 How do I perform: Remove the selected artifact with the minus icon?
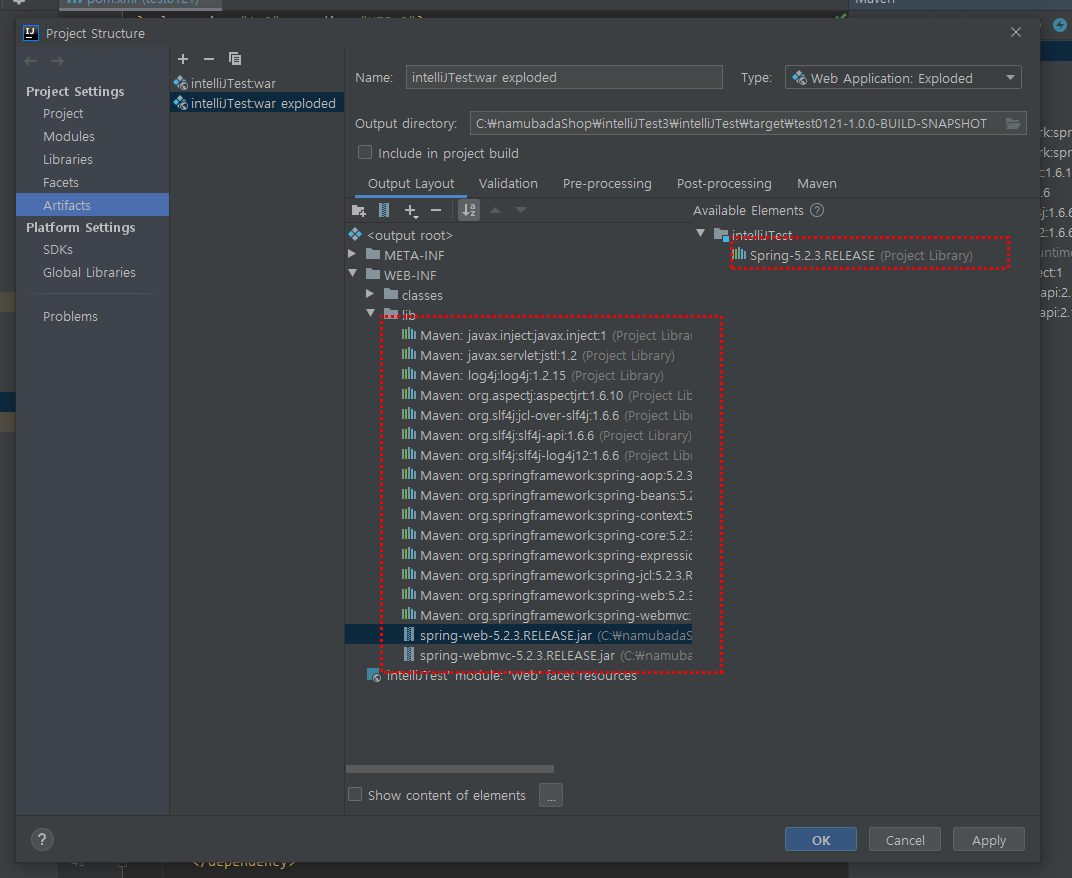209,59
